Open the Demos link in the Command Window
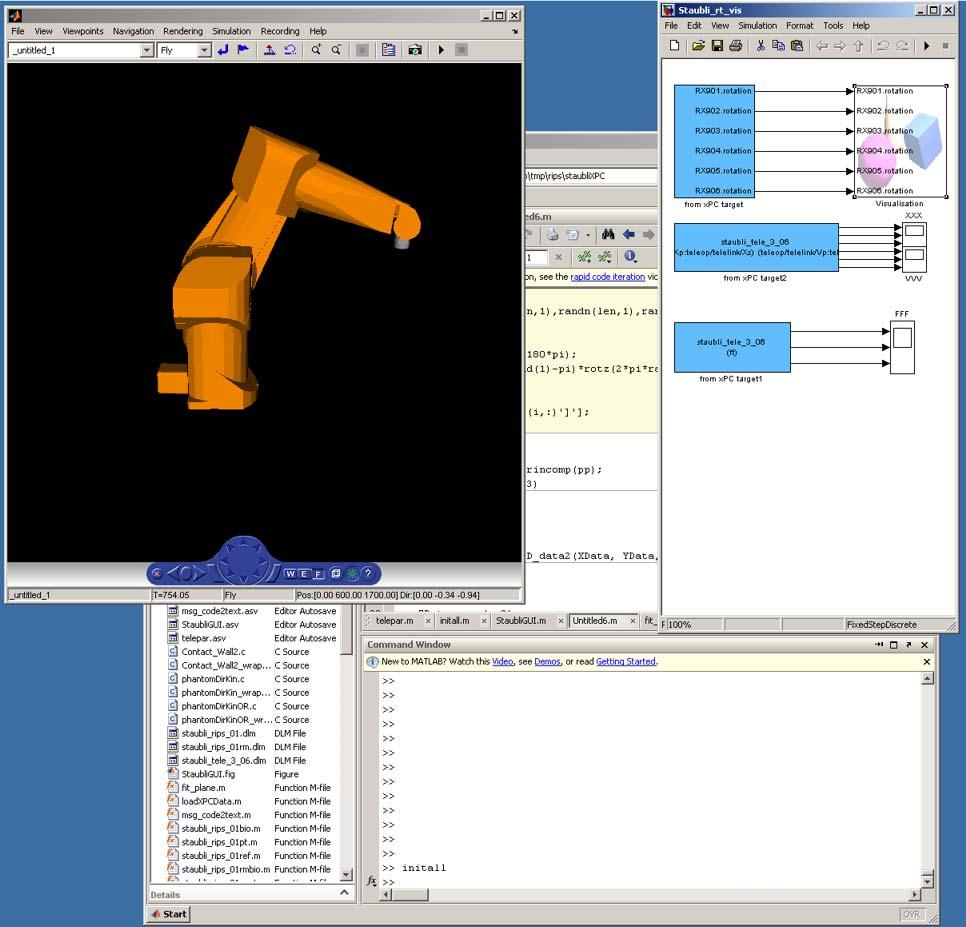 [547, 662]
